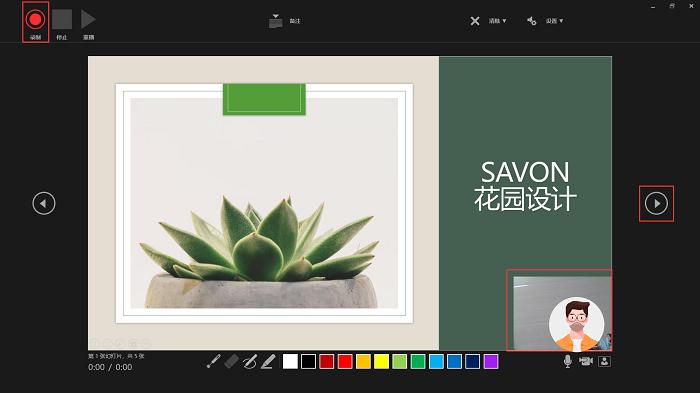Pick the medium blue ink color
Screen dimensions: 700x393
tap(454, 361)
